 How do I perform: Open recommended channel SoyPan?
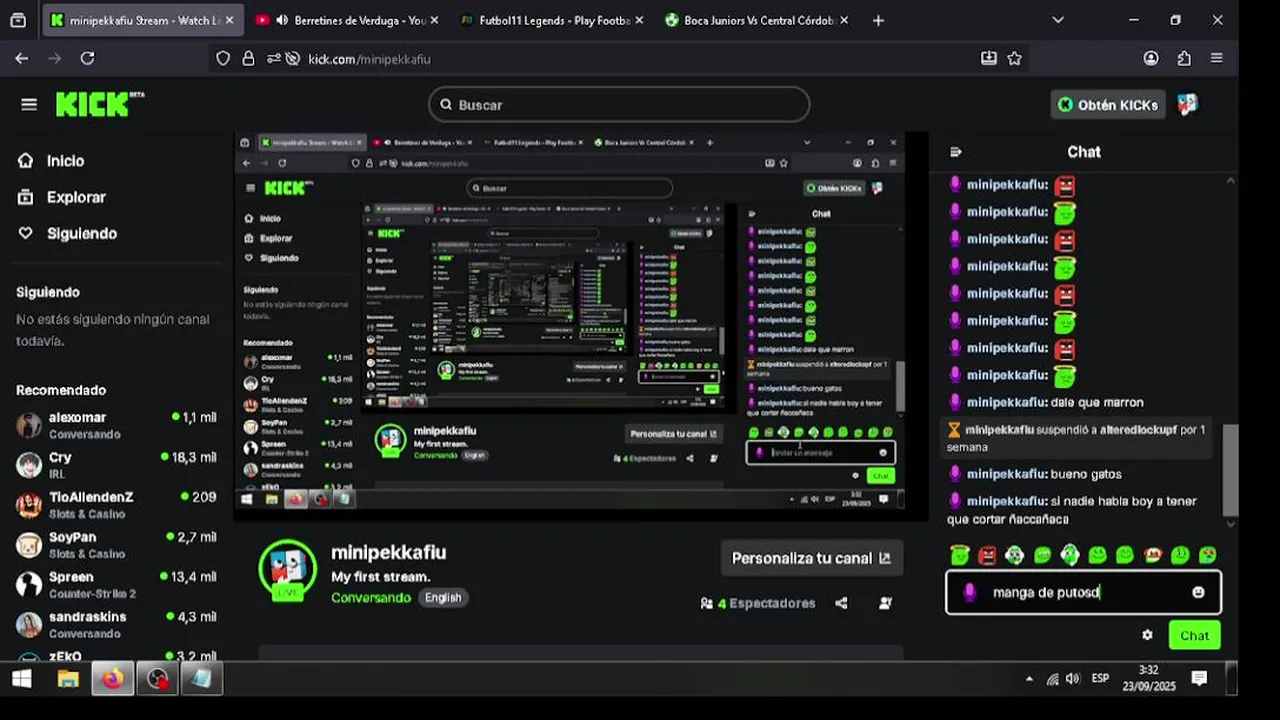116,545
